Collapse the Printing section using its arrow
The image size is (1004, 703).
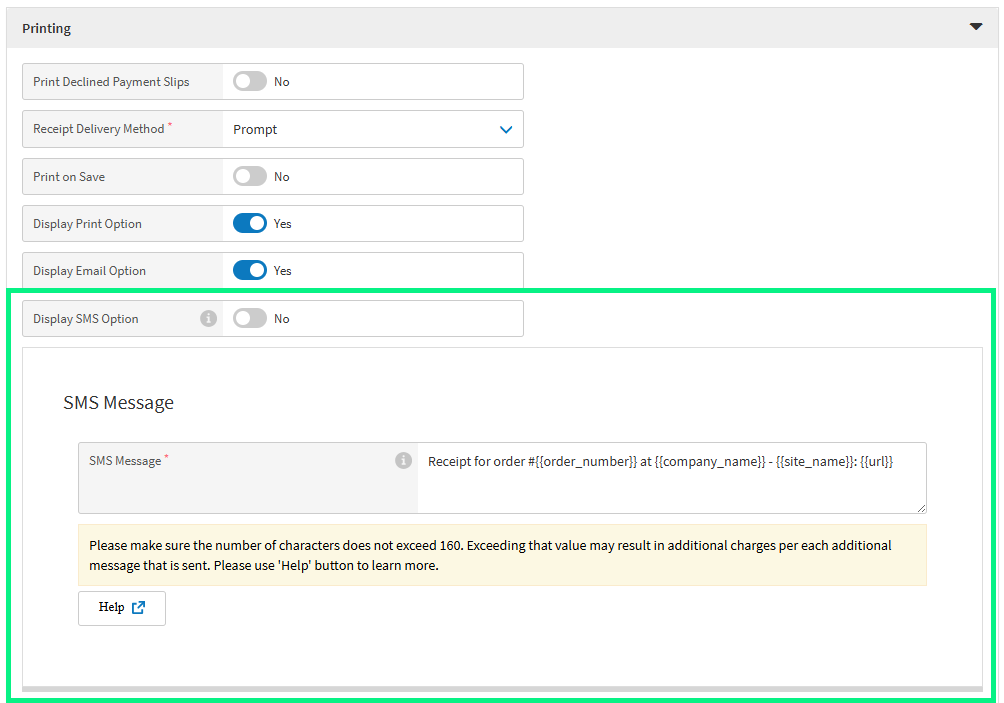975,27
